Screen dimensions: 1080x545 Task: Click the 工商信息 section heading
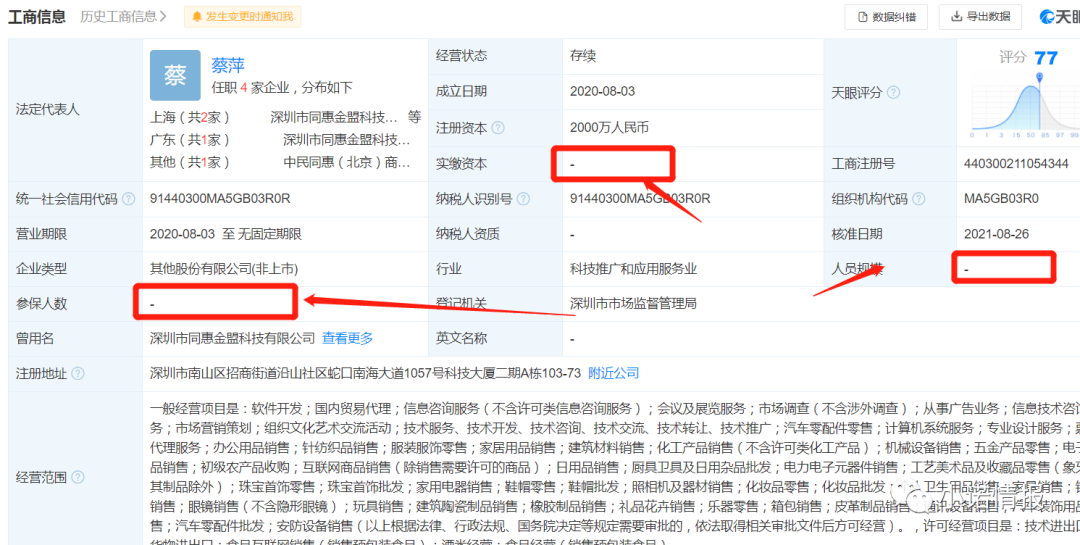click(x=37, y=17)
